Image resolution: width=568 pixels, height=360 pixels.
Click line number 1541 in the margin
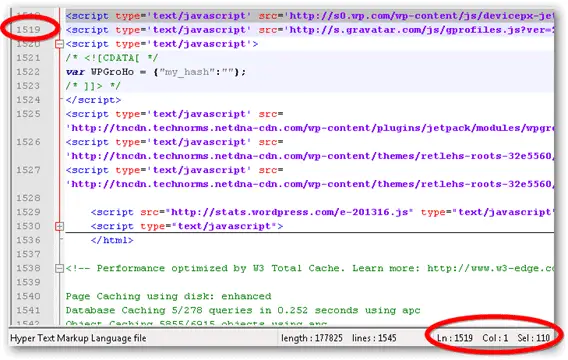[x=28, y=310]
